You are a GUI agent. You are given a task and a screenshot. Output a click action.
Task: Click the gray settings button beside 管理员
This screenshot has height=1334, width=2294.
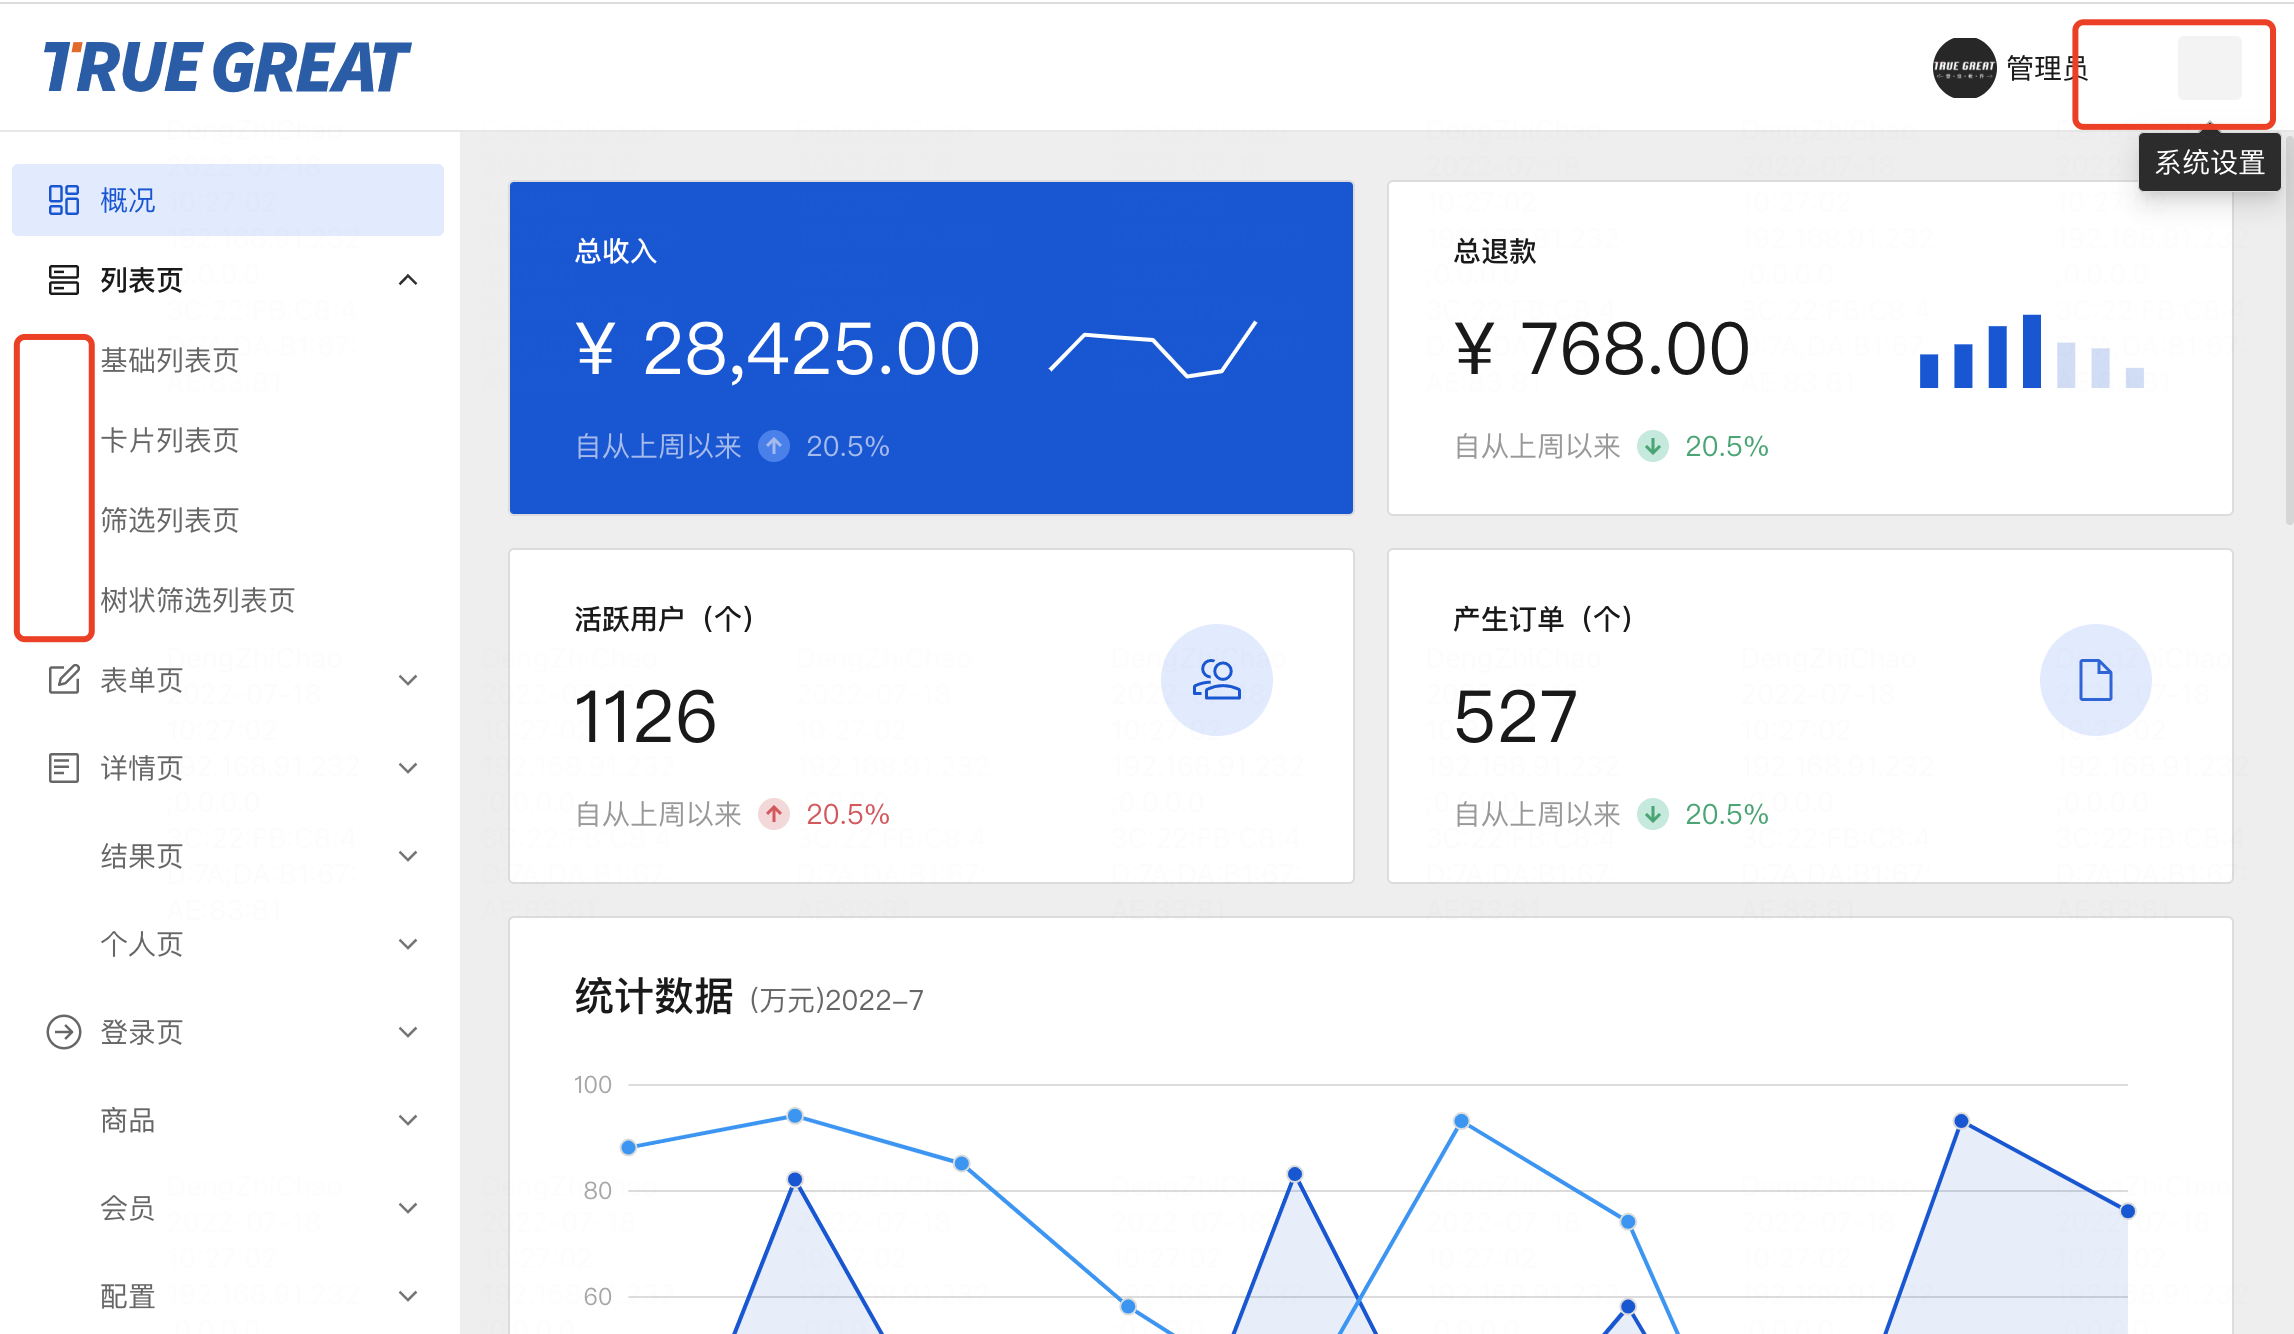click(2210, 68)
